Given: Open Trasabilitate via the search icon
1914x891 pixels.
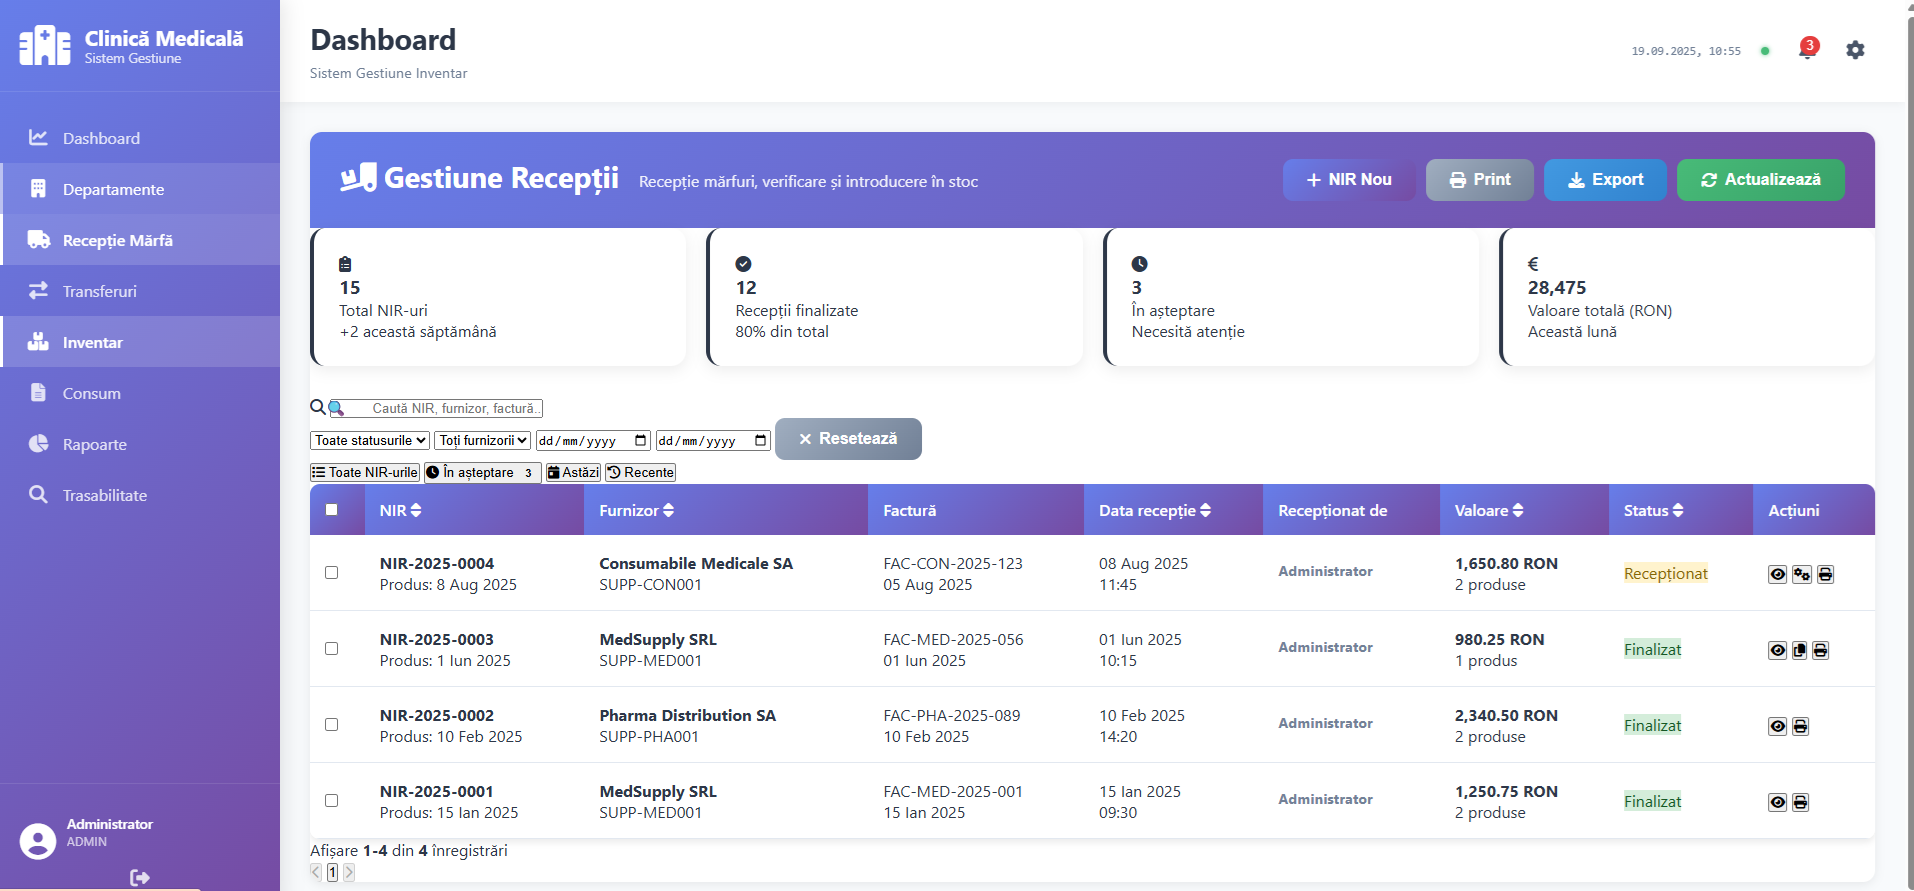Looking at the screenshot, I should coord(38,494).
